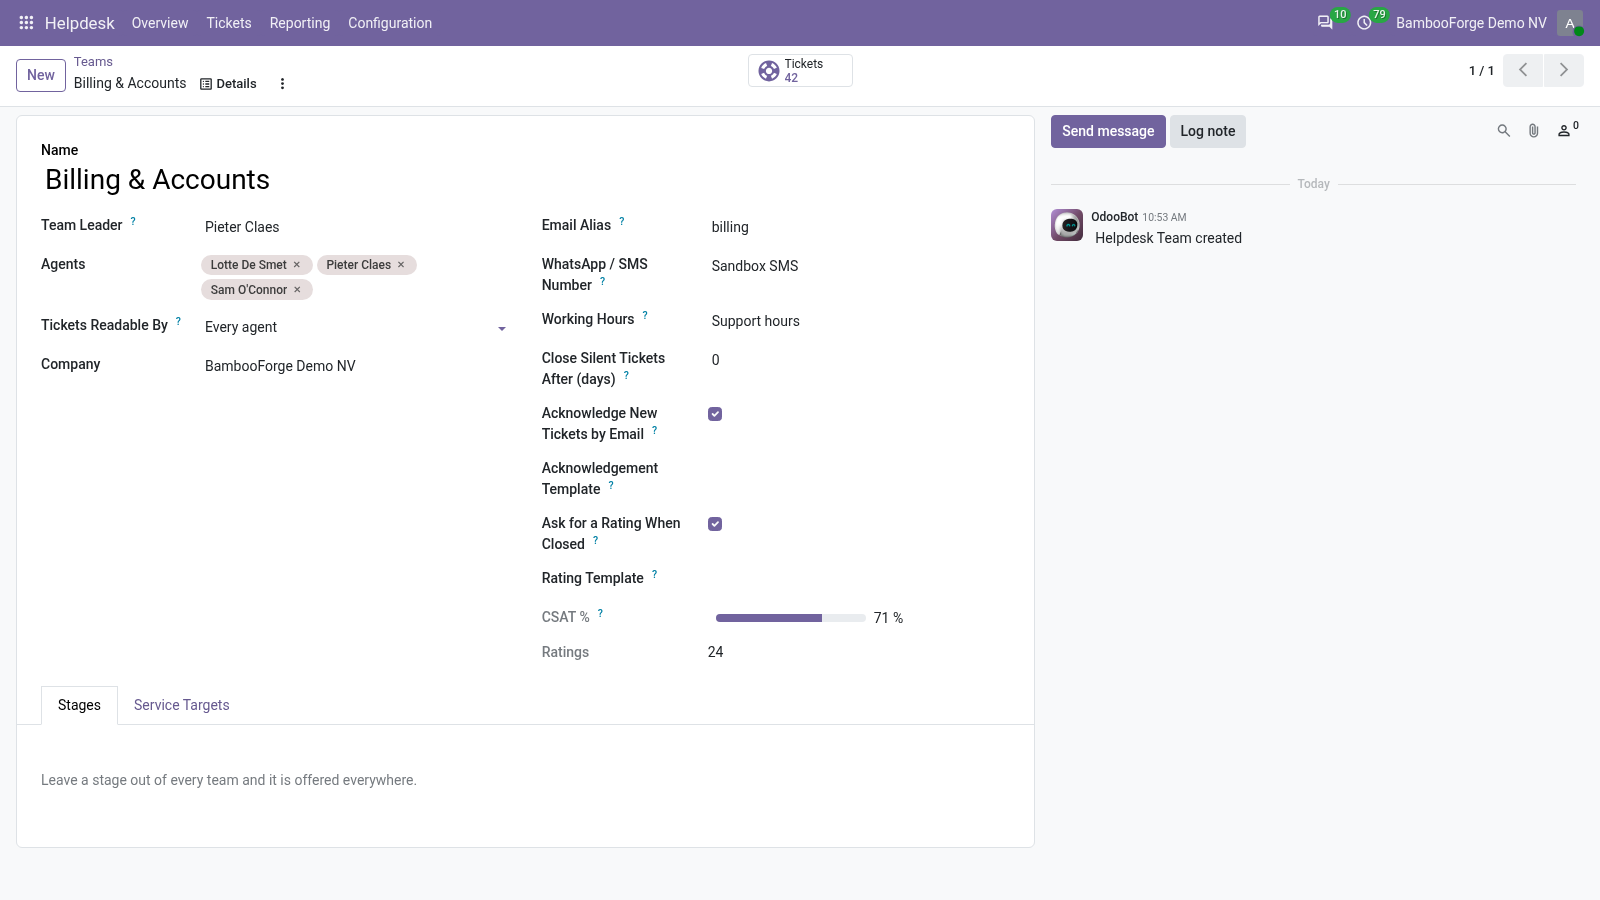Open Tickets menu in top bar
This screenshot has width=1600, height=900.
pyautogui.click(x=229, y=23)
